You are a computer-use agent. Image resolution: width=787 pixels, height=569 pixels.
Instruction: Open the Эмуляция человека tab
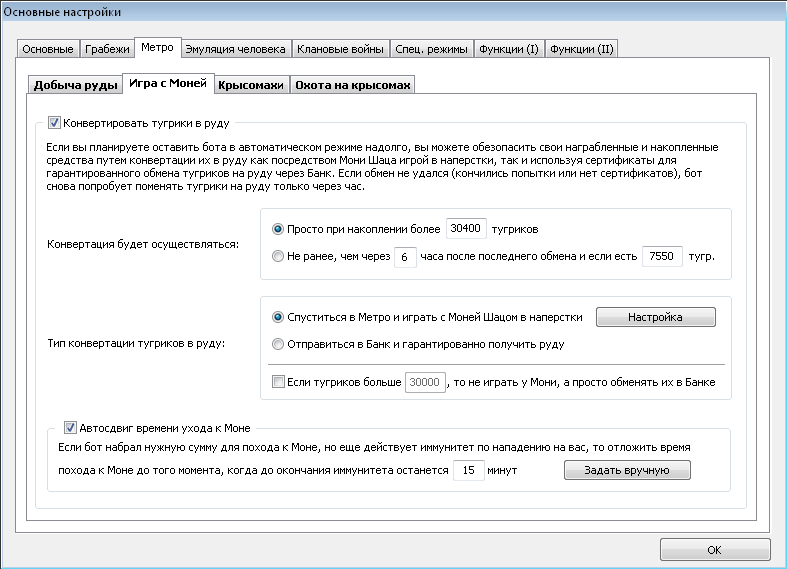(x=235, y=49)
